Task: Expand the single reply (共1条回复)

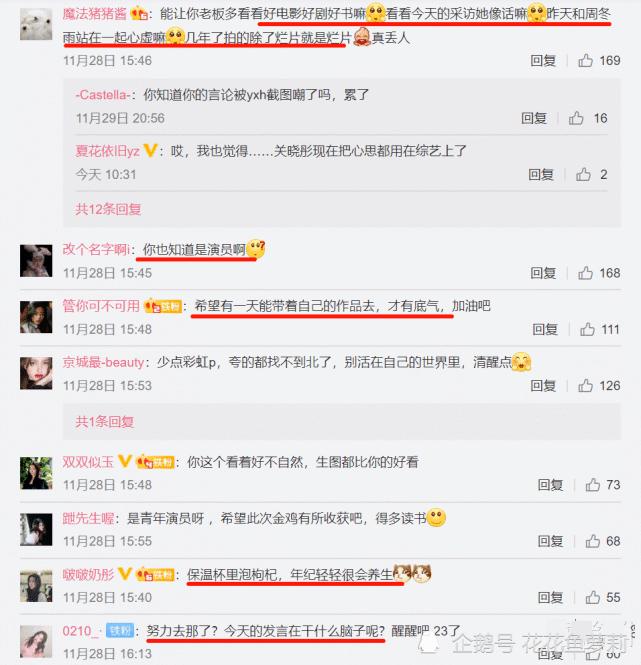Action: [104, 422]
